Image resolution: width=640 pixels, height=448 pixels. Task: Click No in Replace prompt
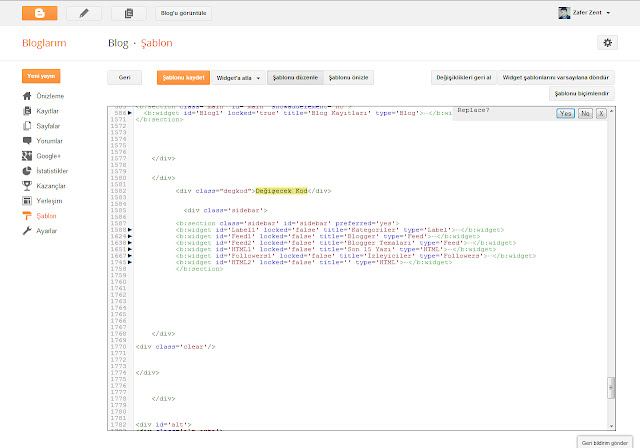pos(585,113)
